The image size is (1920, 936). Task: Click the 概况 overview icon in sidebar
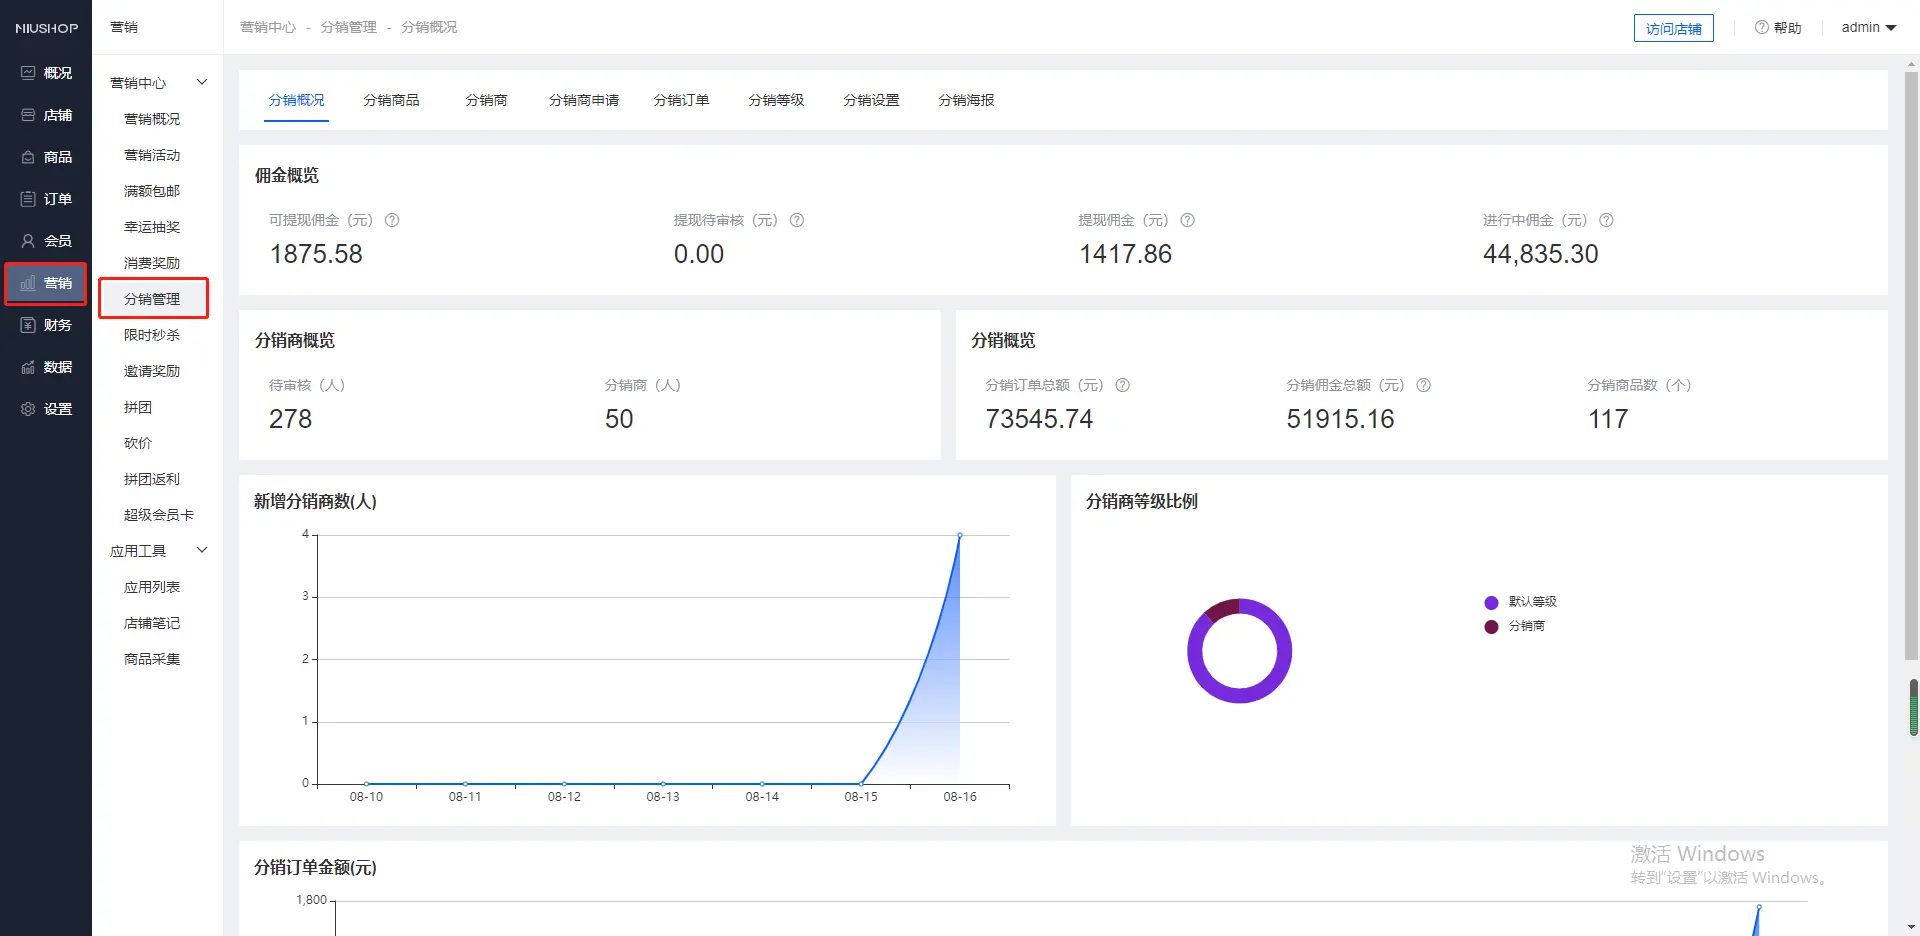[28, 73]
